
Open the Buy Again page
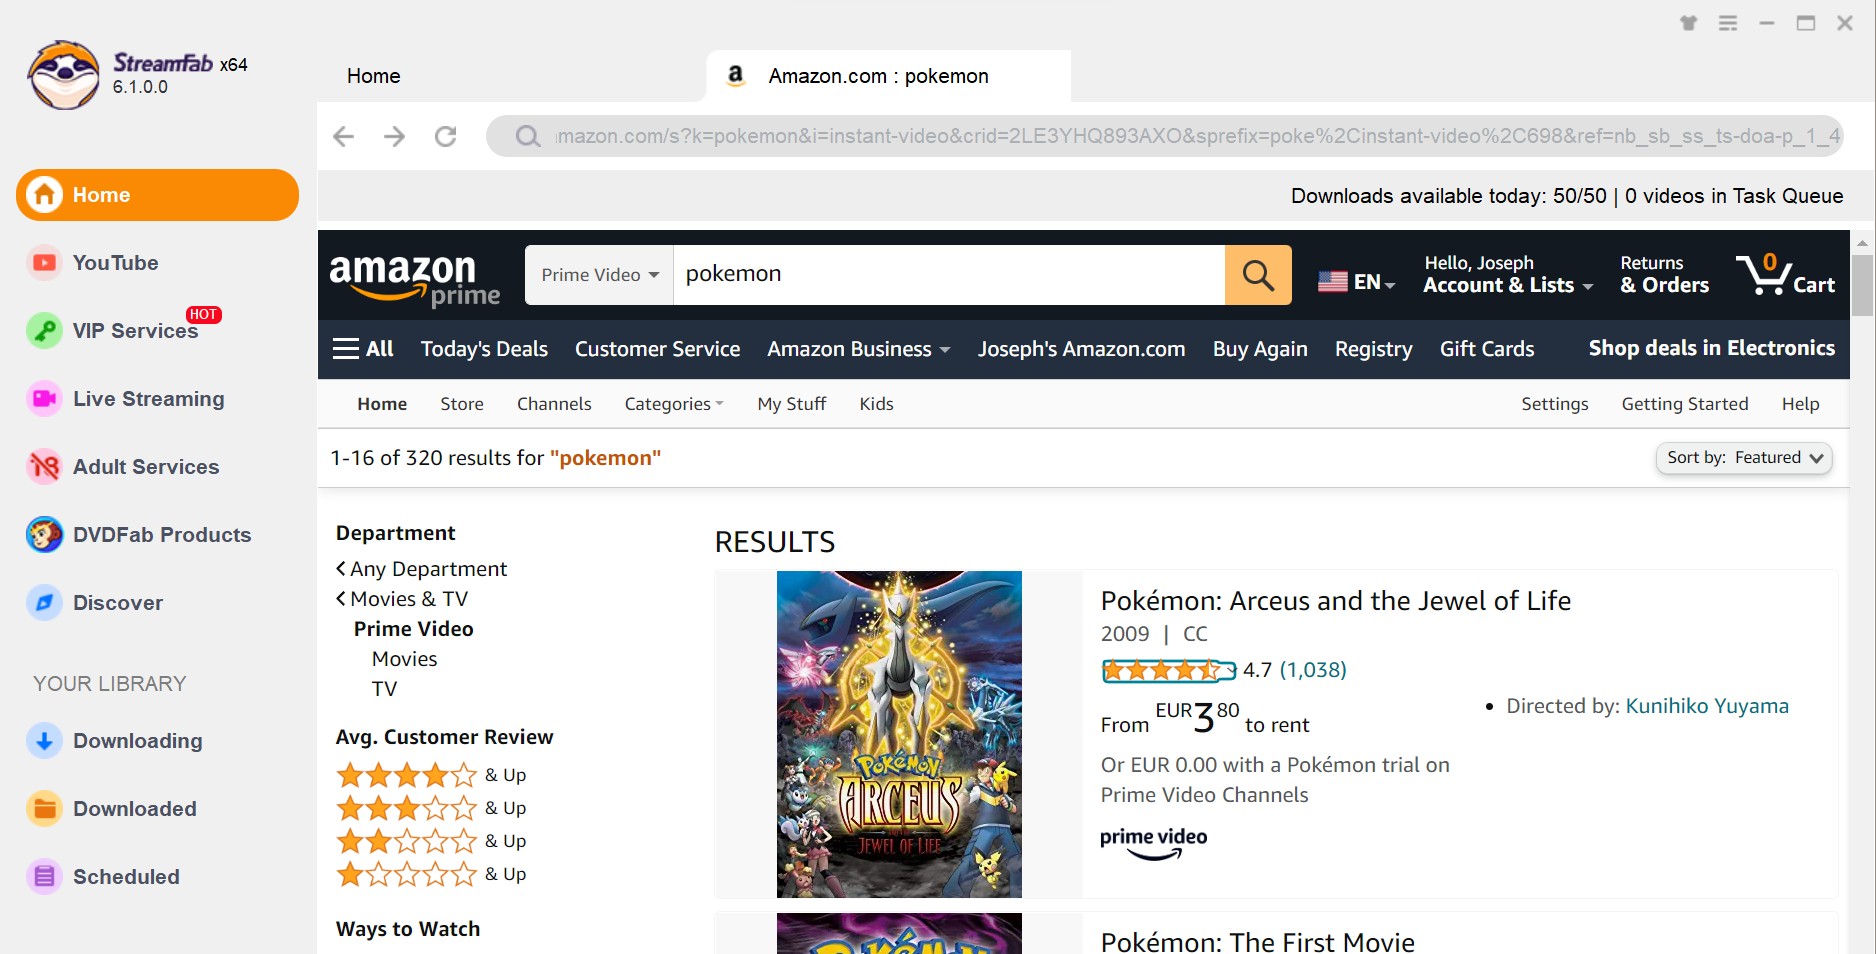pos(1260,349)
